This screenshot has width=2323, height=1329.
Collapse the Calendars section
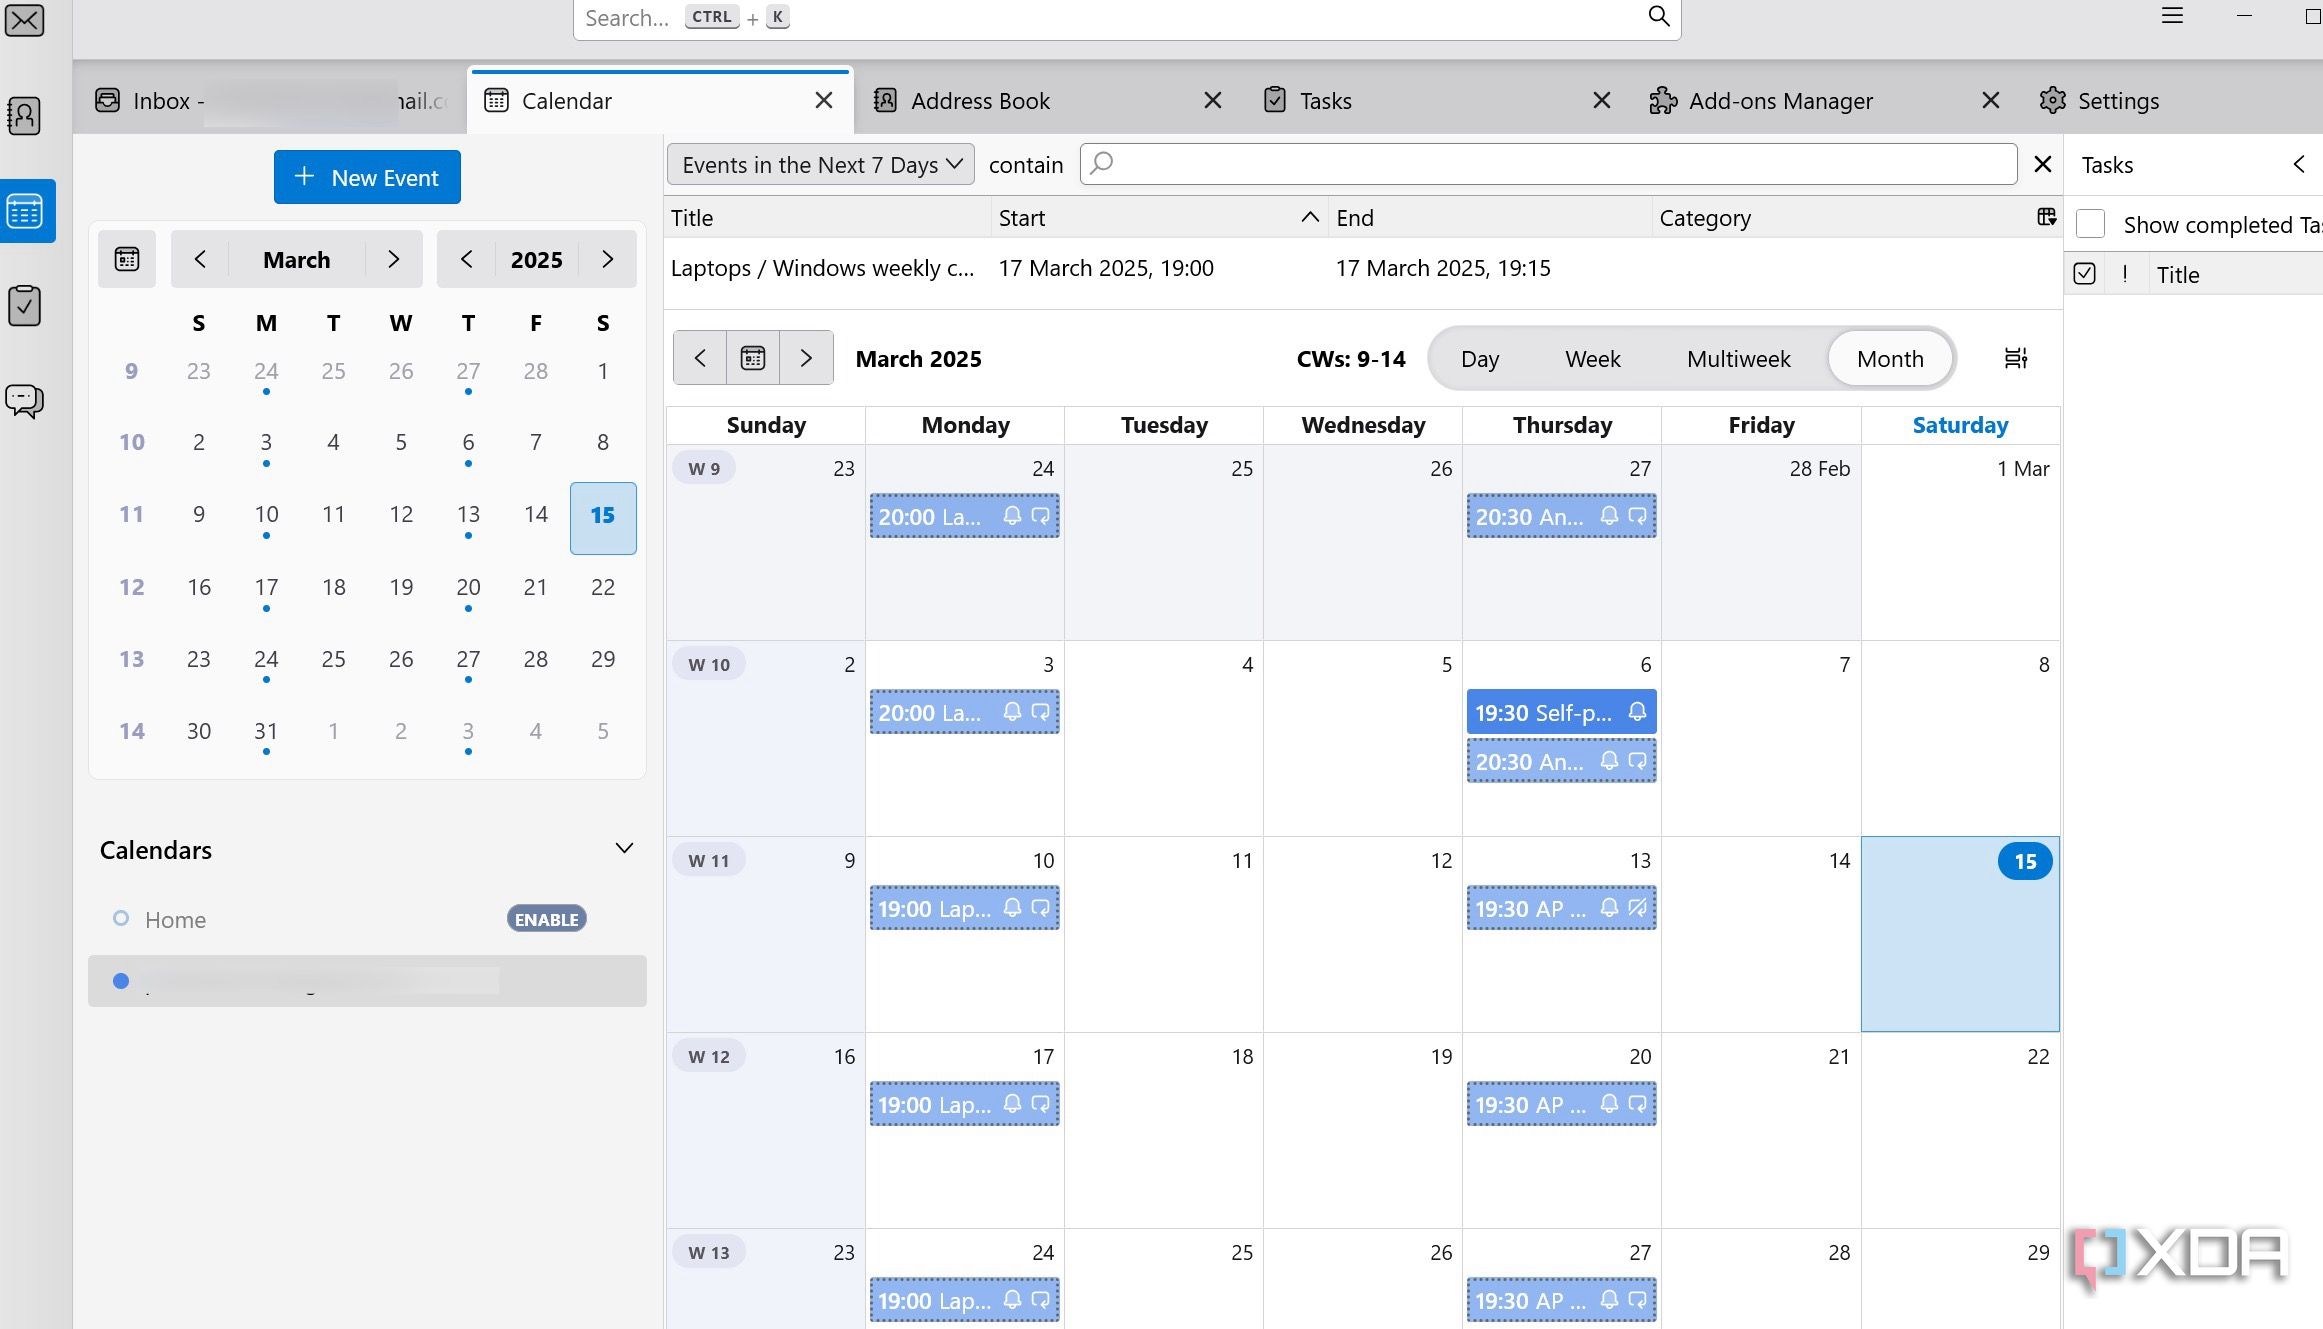(x=624, y=849)
